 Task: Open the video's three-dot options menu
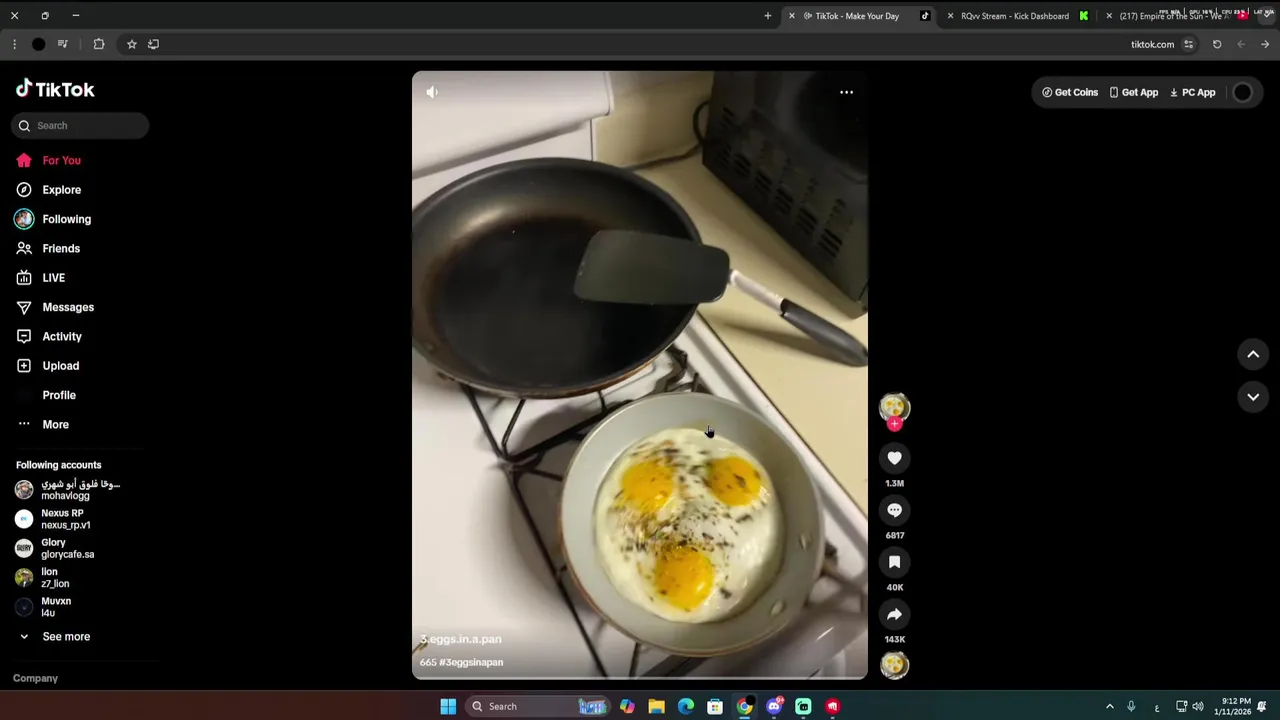coord(846,92)
